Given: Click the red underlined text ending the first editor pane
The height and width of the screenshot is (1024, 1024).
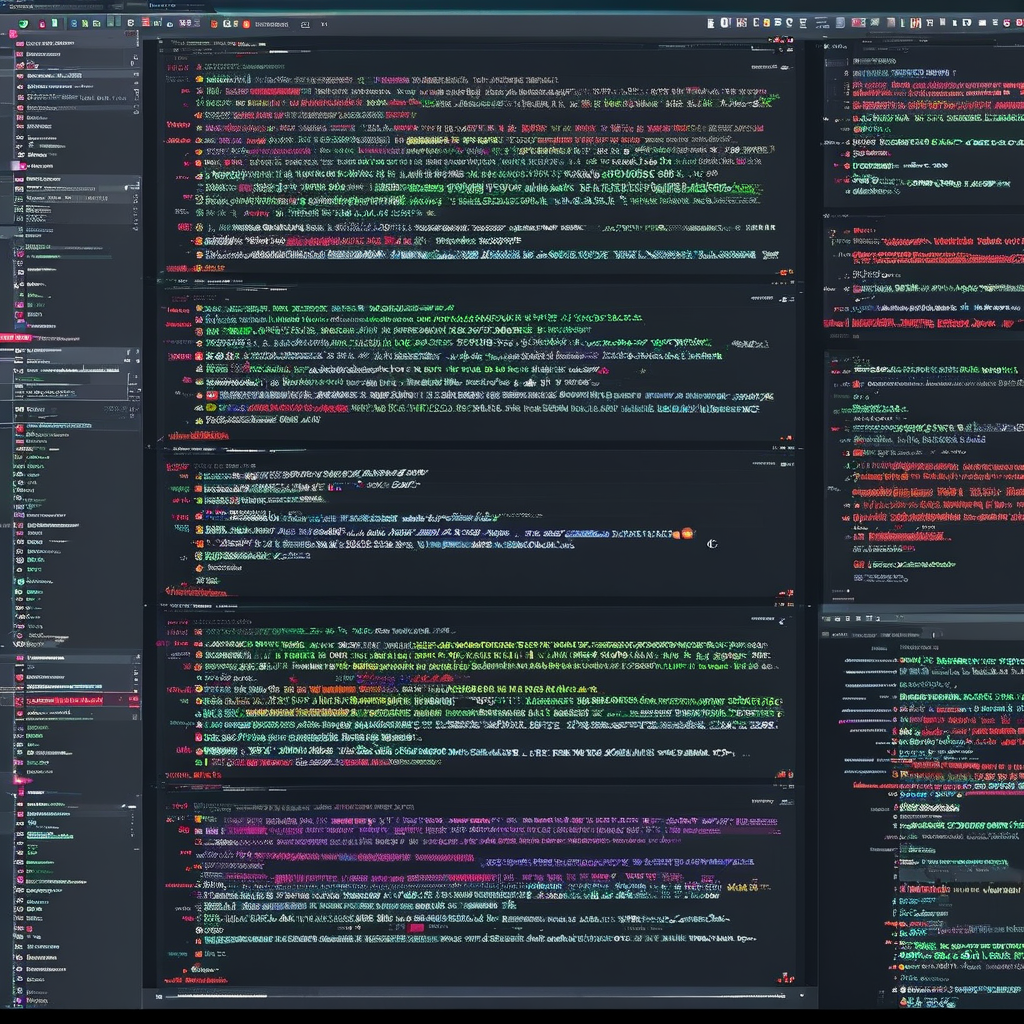Looking at the screenshot, I should point(182,268).
